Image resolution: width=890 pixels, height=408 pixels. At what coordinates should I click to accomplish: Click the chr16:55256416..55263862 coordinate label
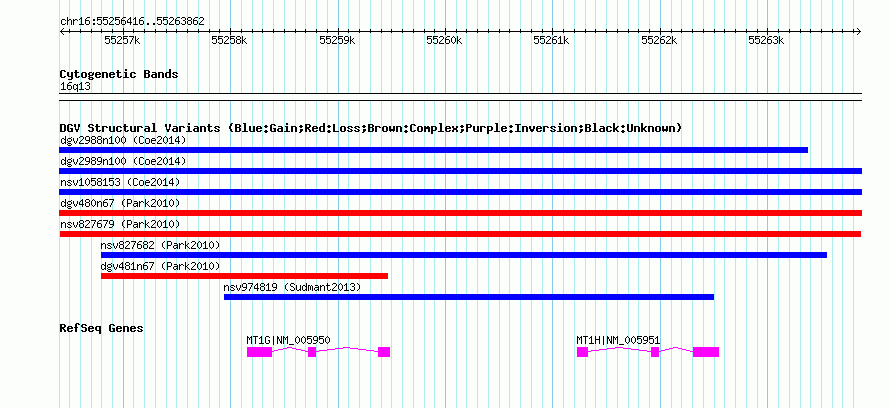[x=132, y=22]
